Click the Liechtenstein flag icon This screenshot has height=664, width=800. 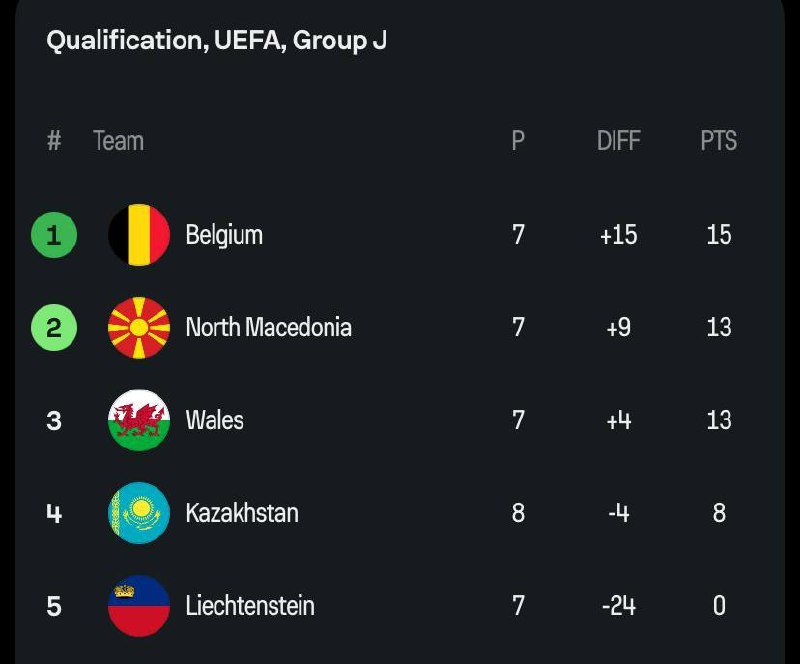tap(139, 606)
